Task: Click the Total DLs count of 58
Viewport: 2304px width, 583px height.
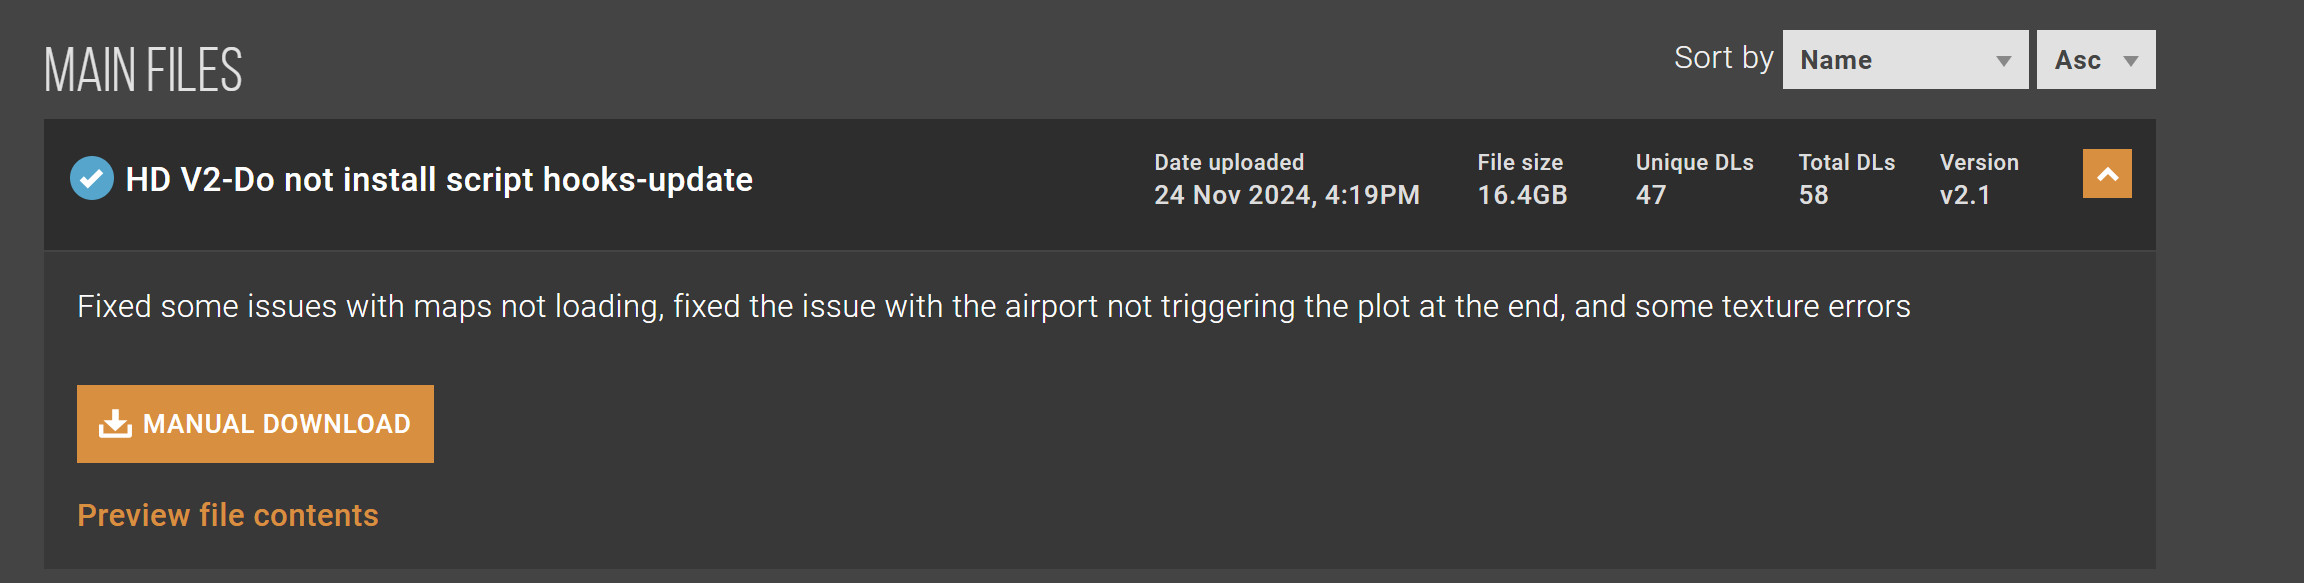Action: coord(1813,195)
